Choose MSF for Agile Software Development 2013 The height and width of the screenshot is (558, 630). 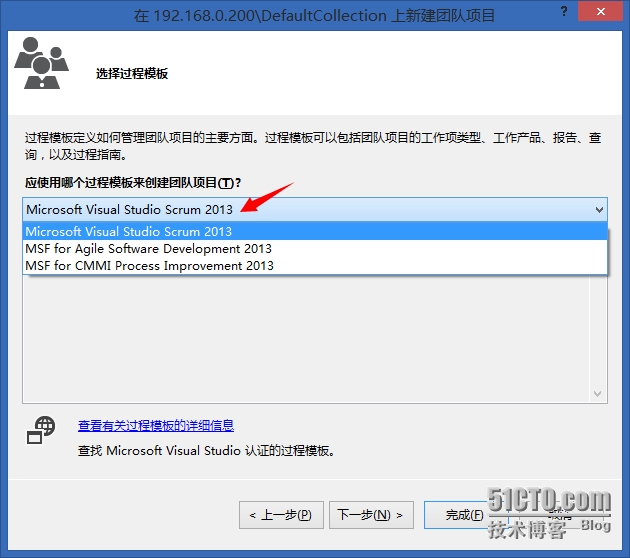click(x=315, y=249)
